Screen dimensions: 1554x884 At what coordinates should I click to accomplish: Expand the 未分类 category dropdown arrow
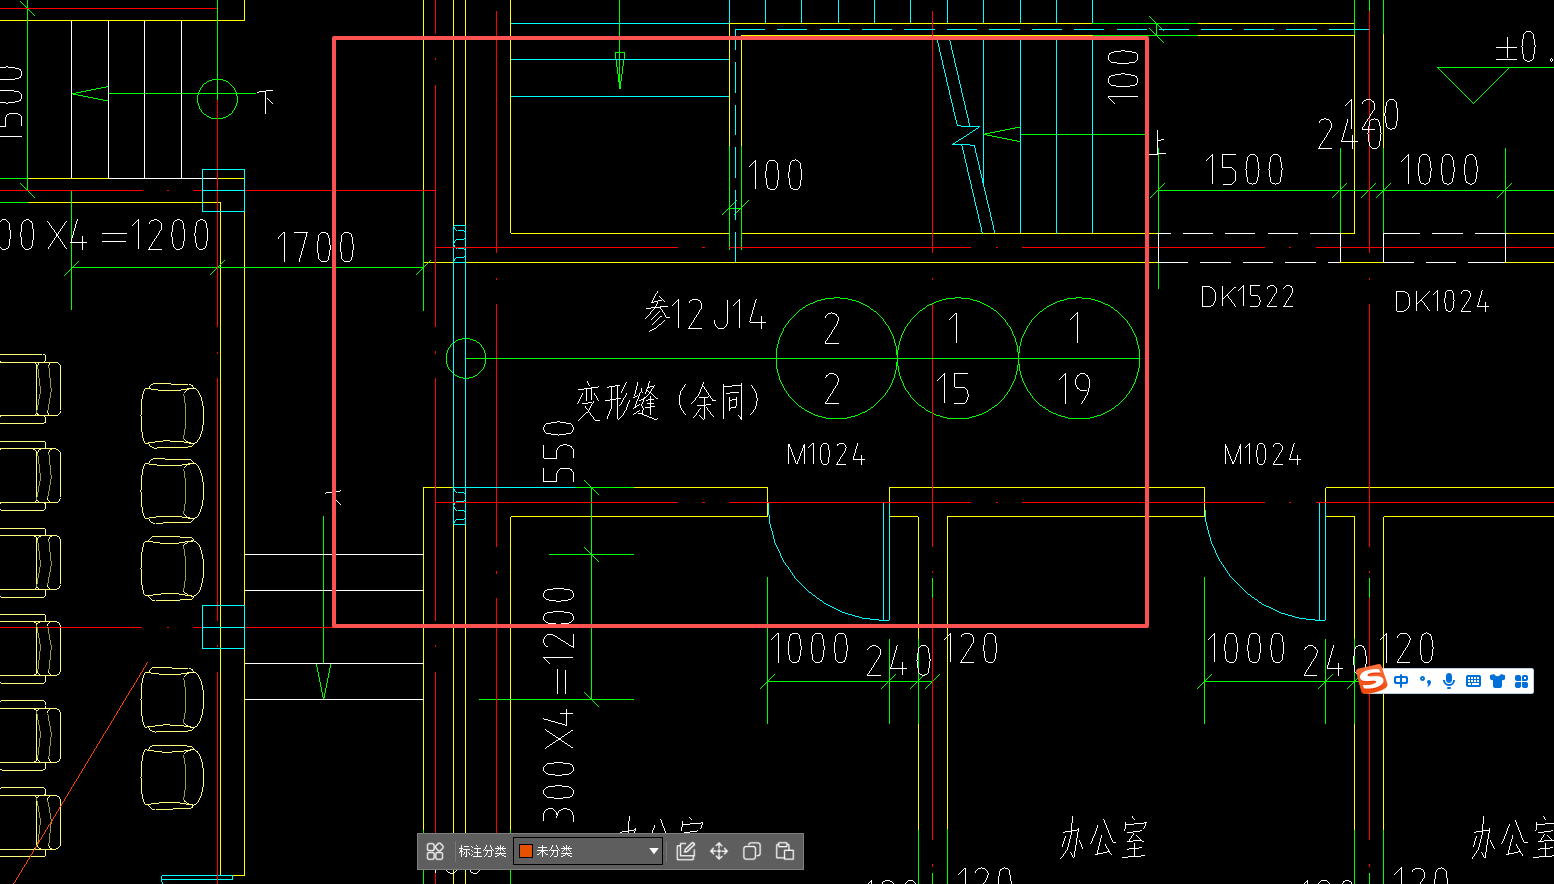(654, 851)
